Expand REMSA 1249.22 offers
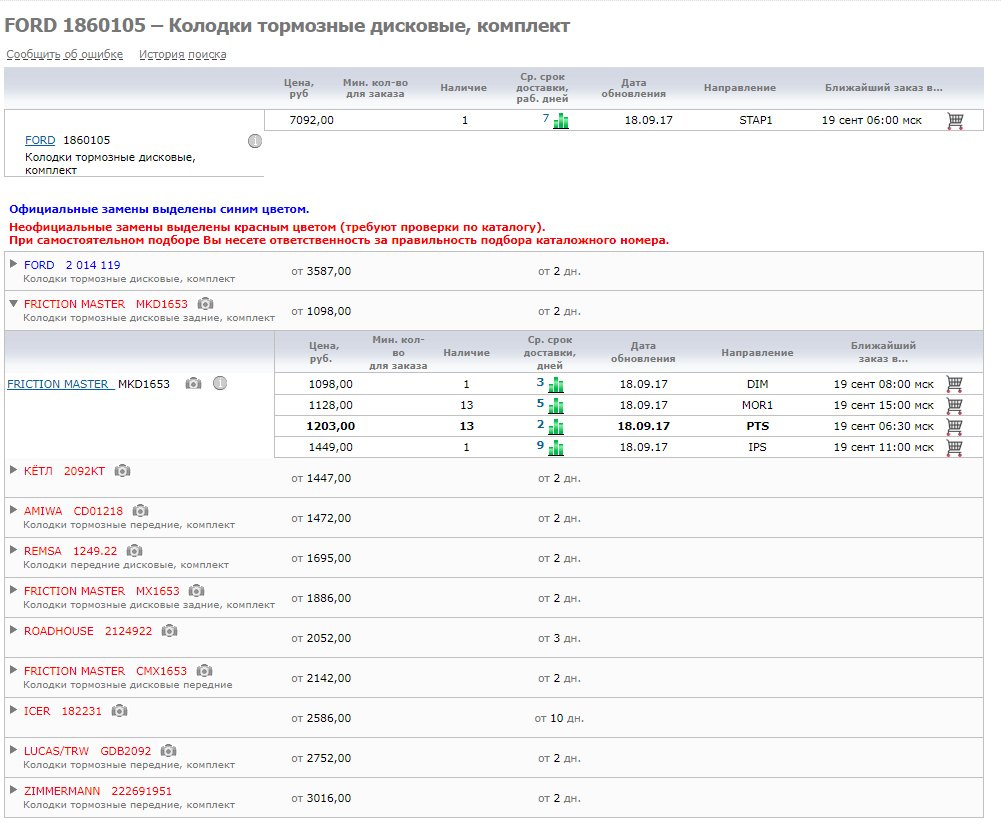 point(13,549)
